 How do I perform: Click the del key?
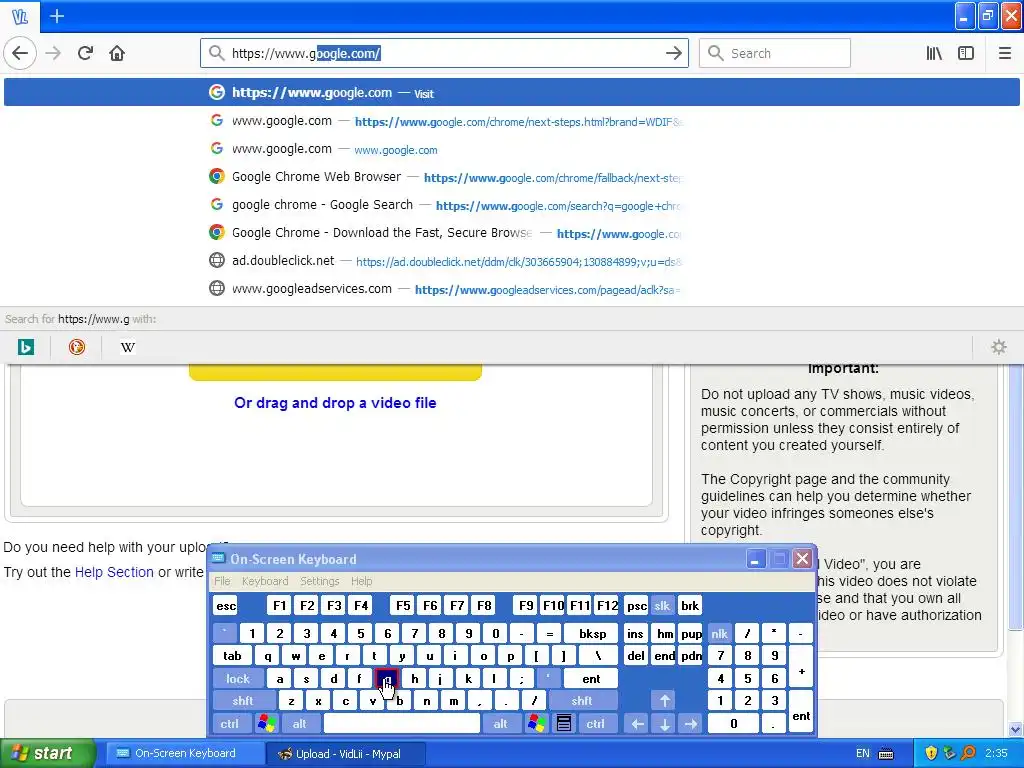636,656
